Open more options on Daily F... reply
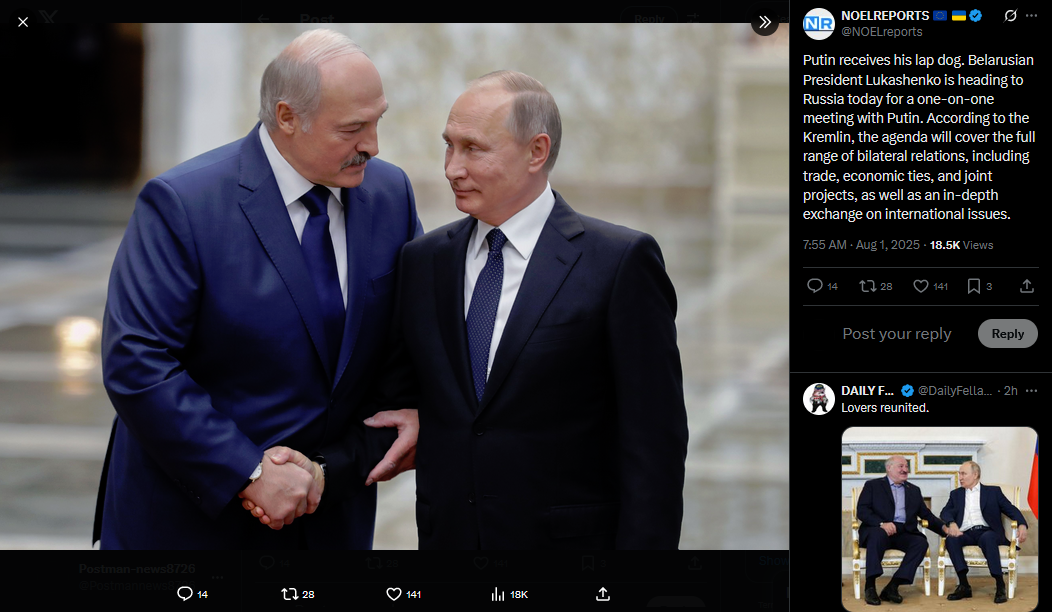Viewport: 1052px width, 612px height. pyautogui.click(x=1032, y=391)
